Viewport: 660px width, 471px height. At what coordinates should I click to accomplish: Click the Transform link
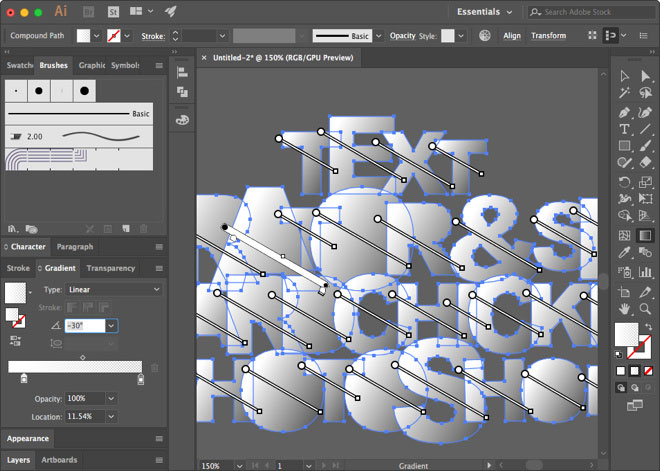pyautogui.click(x=548, y=36)
